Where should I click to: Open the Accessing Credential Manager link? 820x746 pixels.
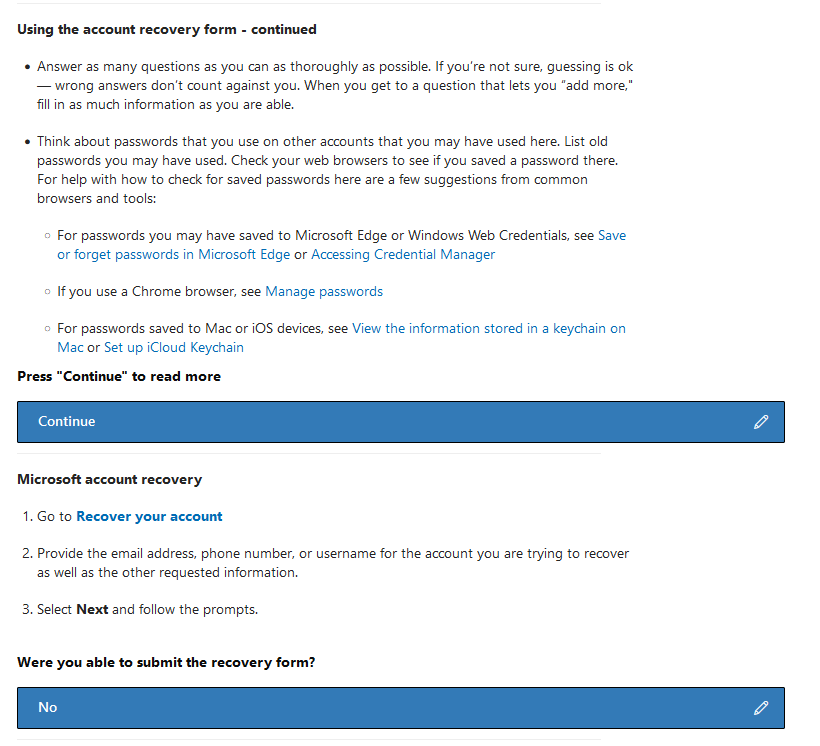[x=403, y=255]
